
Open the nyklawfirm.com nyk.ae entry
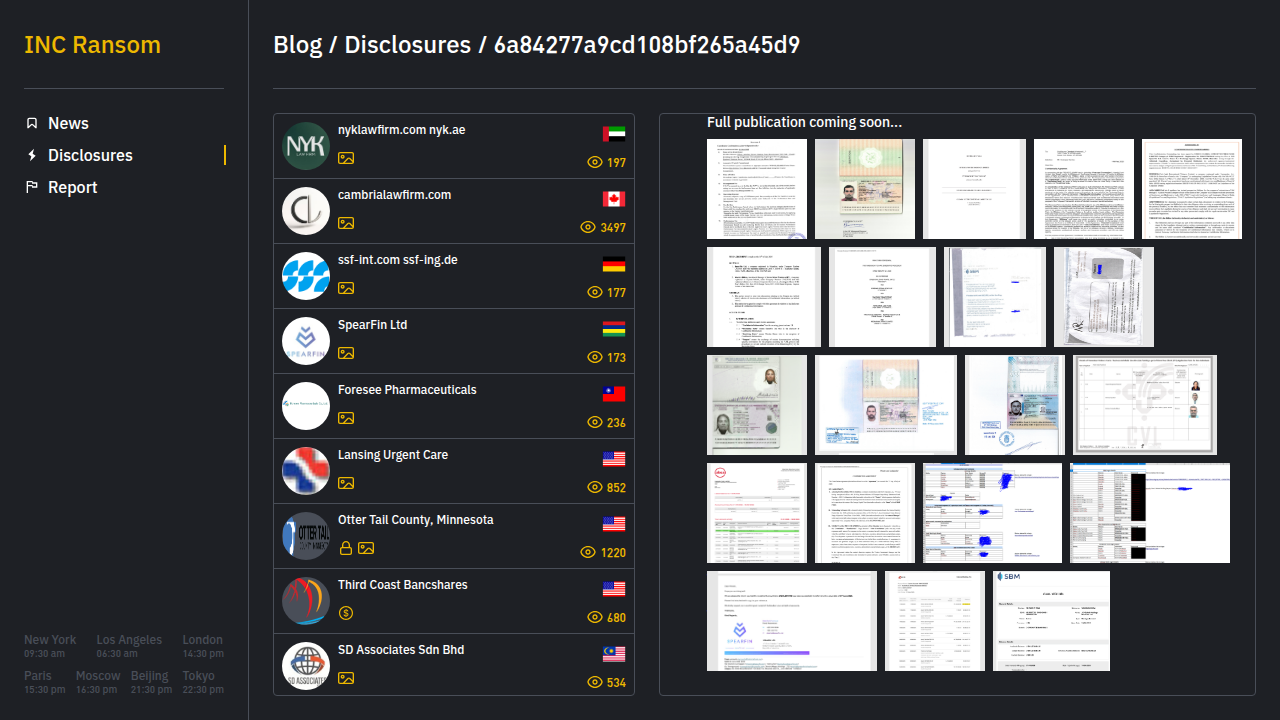[454, 146]
